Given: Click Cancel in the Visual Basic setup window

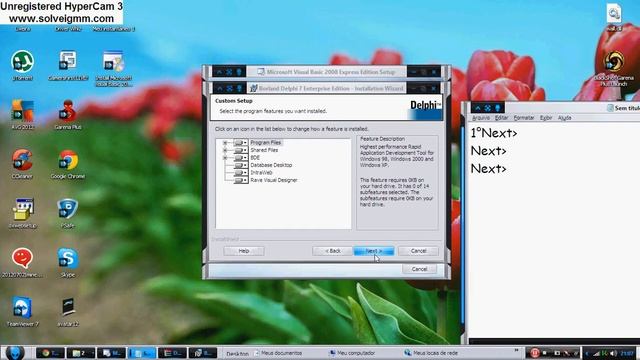Looking at the screenshot, I should click(419, 269).
